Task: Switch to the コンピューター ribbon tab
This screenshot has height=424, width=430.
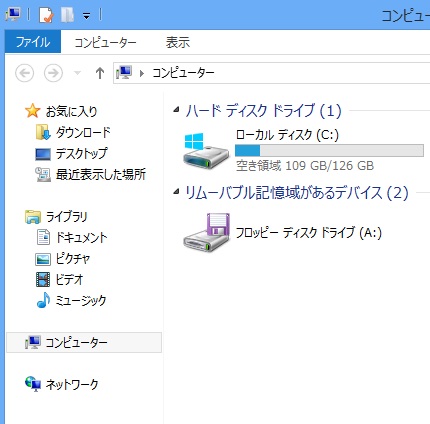Action: tap(105, 42)
